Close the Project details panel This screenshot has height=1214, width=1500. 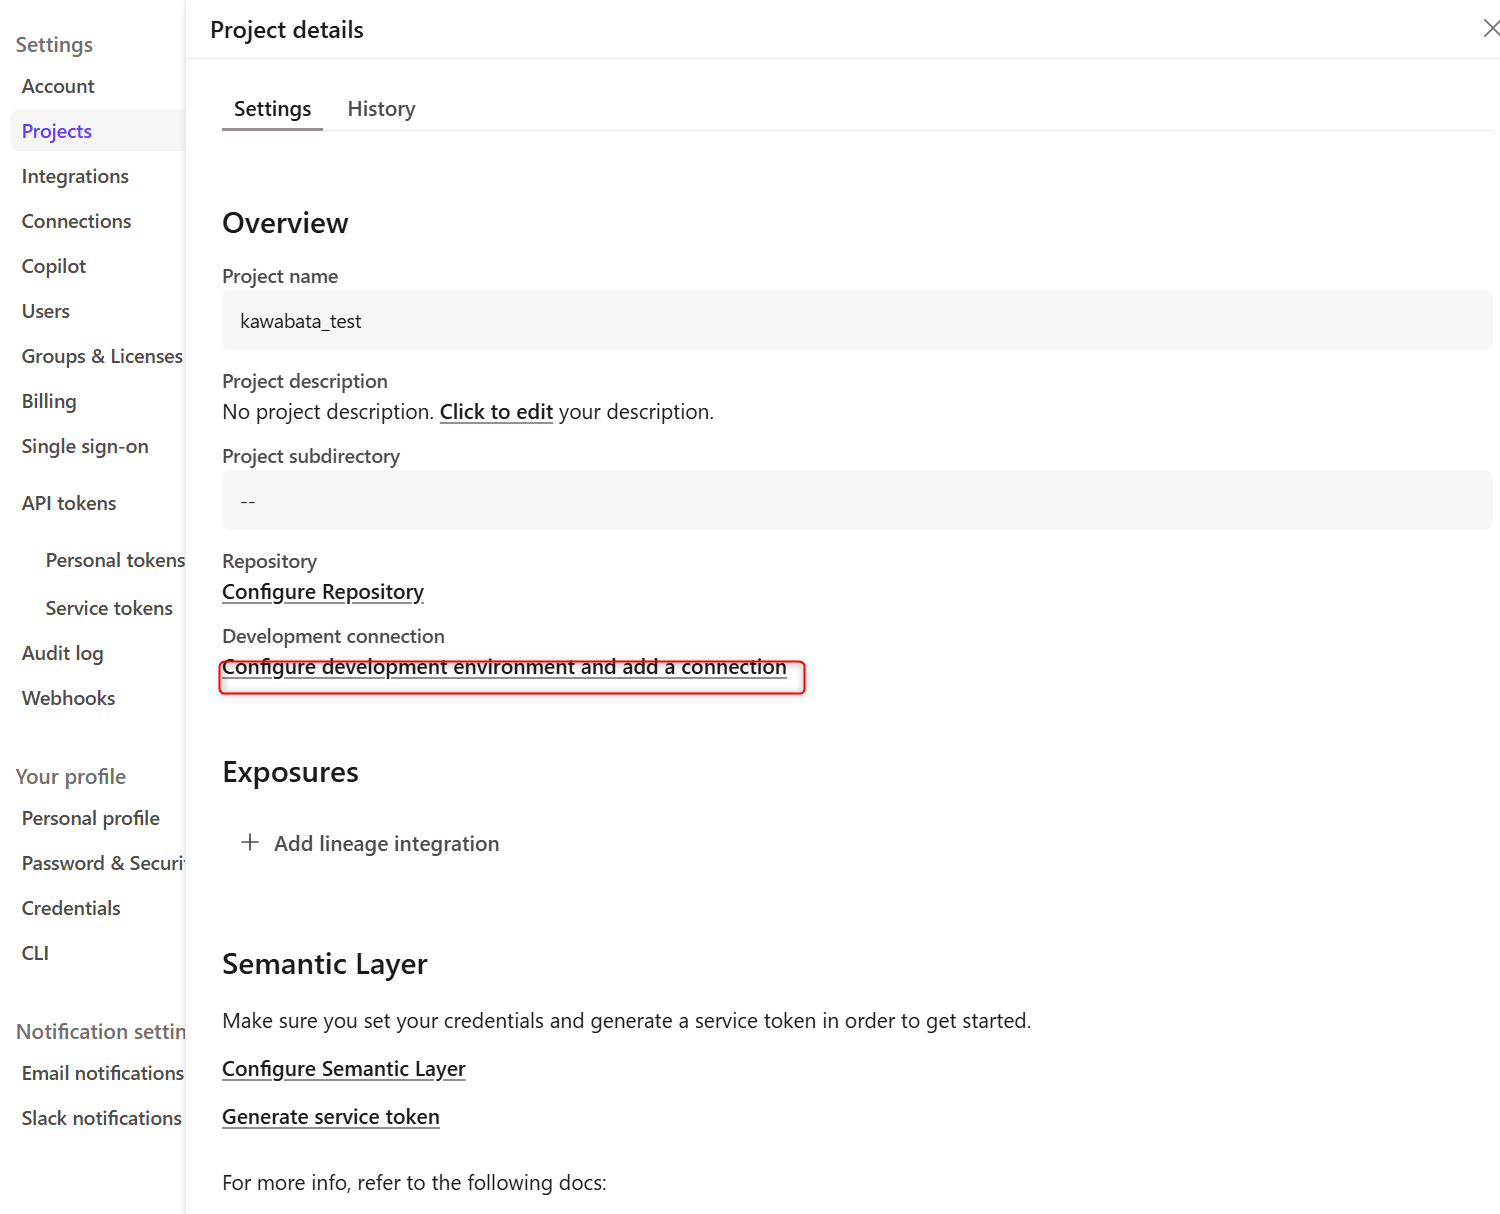click(x=1491, y=28)
